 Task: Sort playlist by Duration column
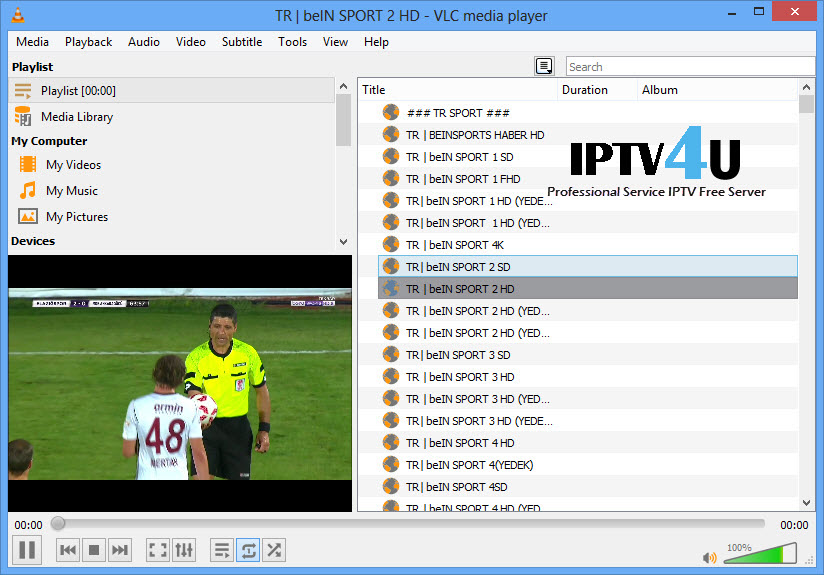tap(598, 90)
